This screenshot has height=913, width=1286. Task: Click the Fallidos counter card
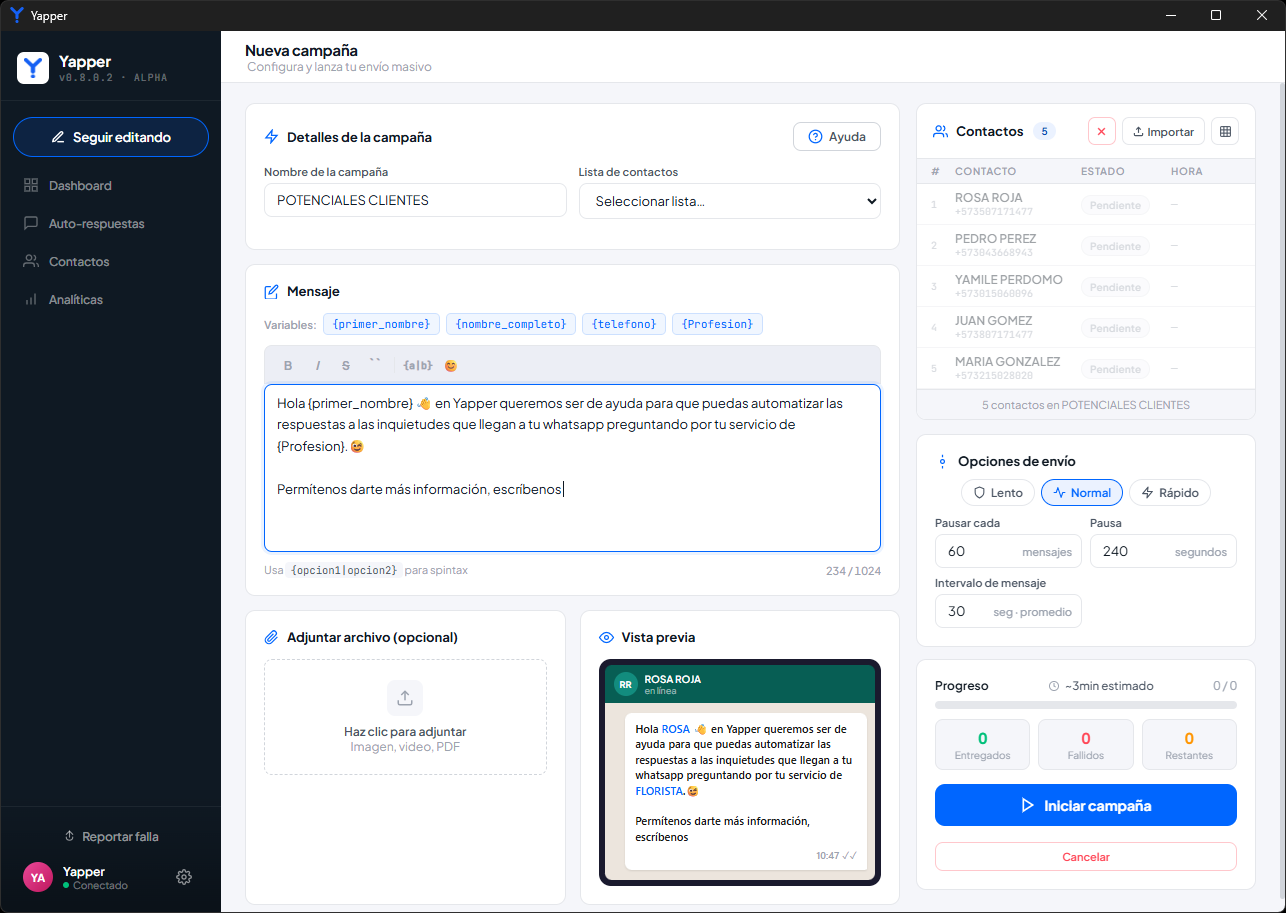click(x=1086, y=745)
